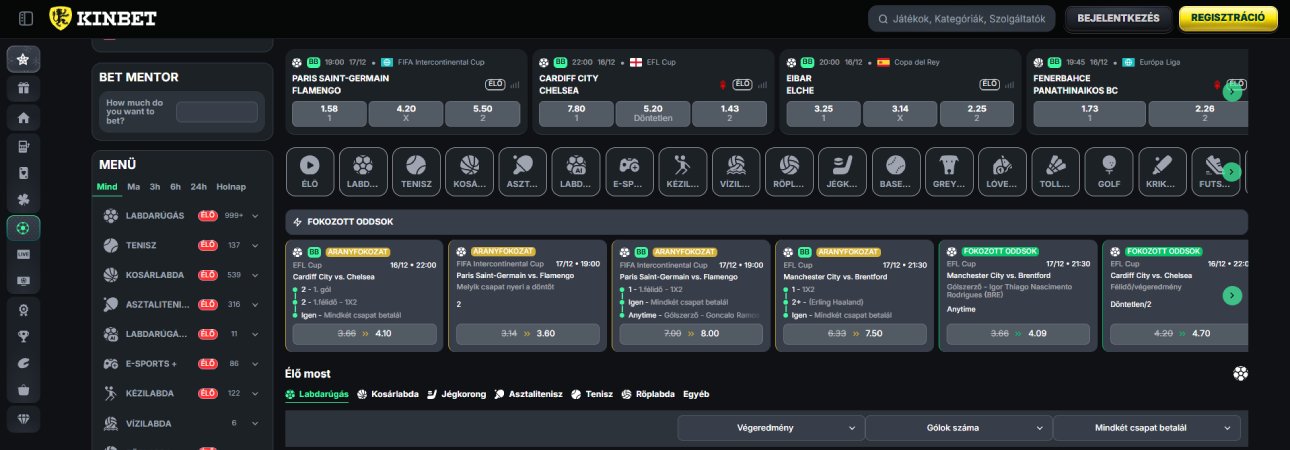Expand the Végeredmény dropdown
1290x450 pixels.
point(770,428)
